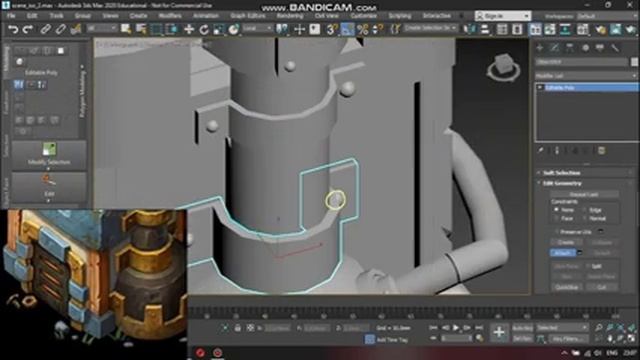Open the selection filter All dropdown
This screenshot has height=360, width=640.
[101, 29]
